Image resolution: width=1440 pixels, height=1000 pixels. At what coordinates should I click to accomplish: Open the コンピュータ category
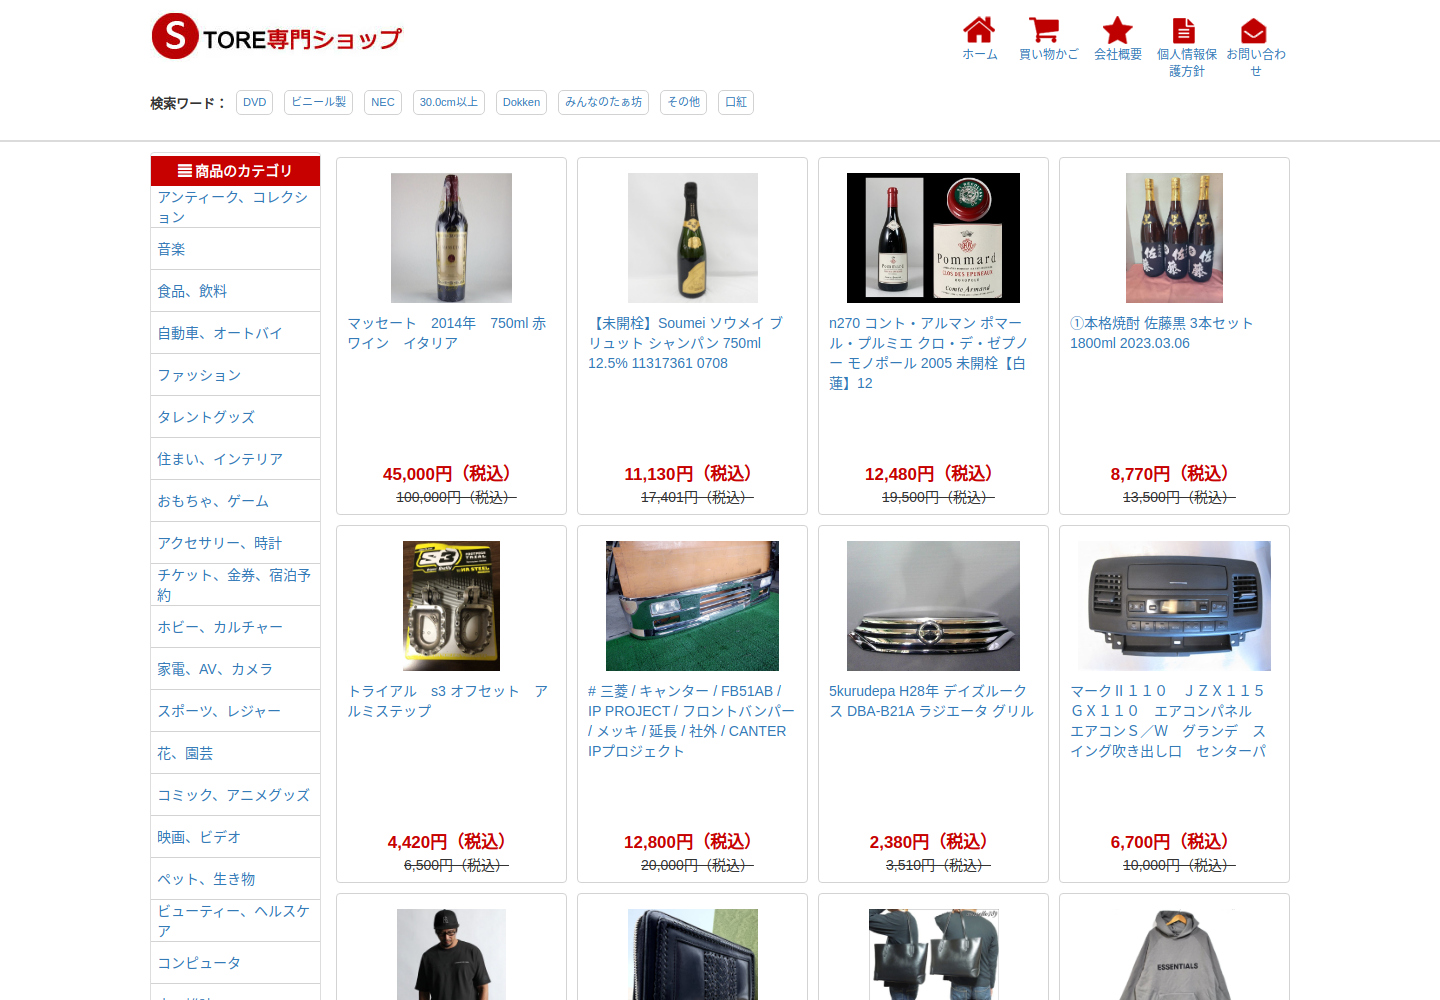(235, 963)
